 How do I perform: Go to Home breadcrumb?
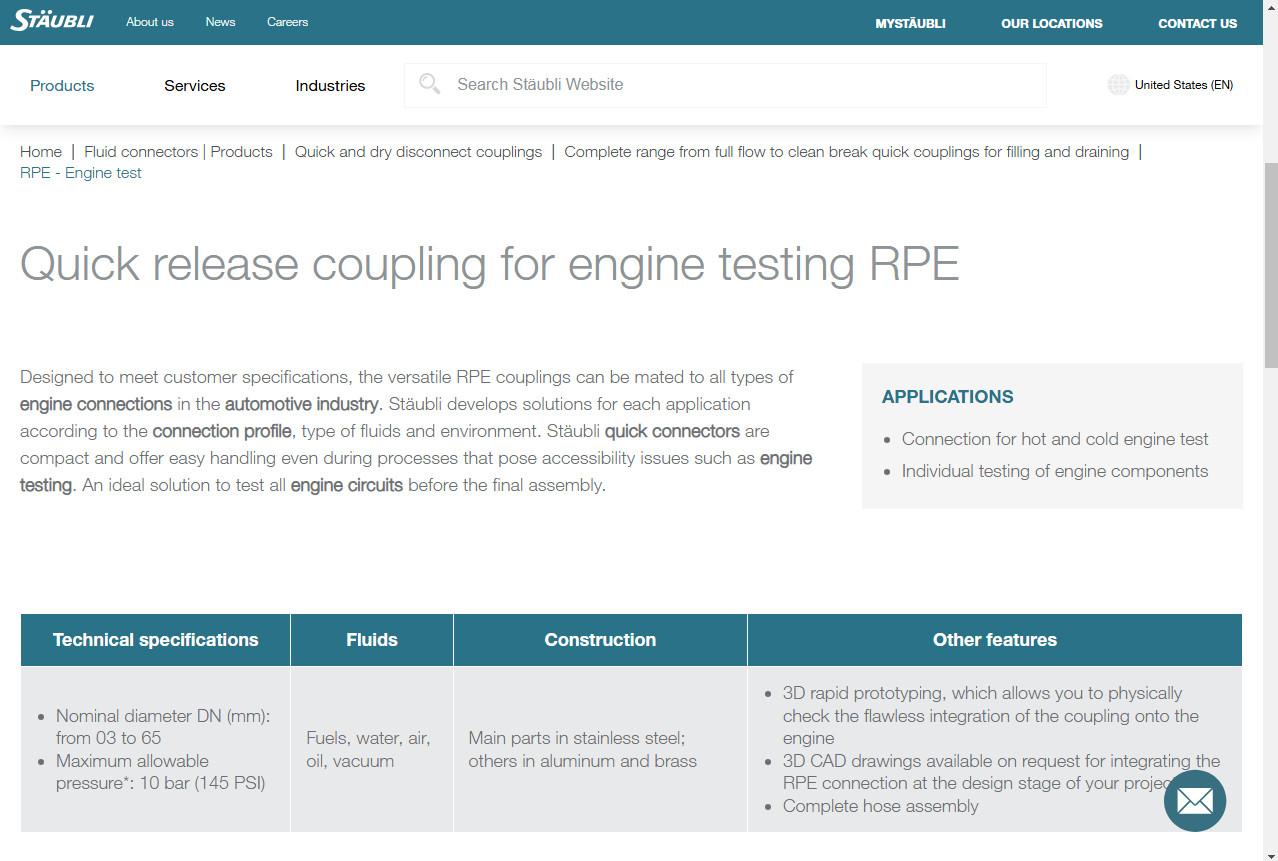pos(41,152)
